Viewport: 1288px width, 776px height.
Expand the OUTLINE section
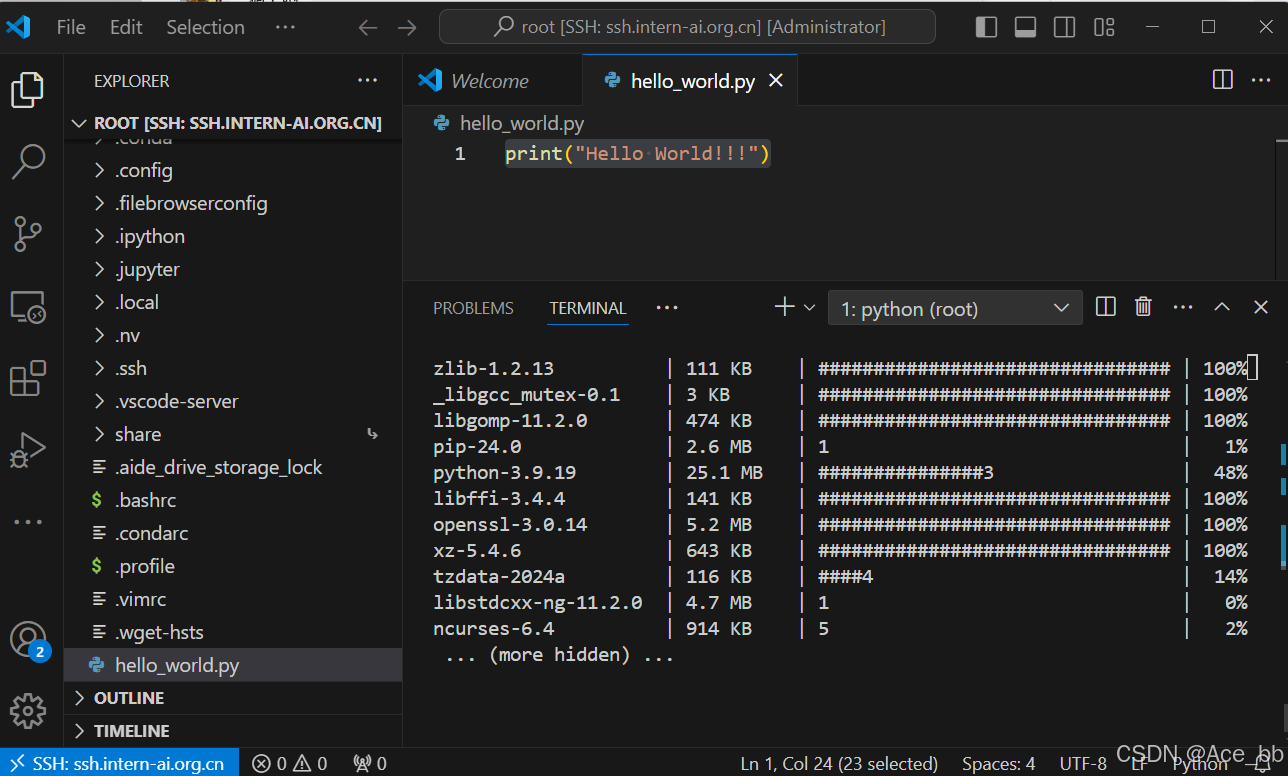[x=233, y=698]
